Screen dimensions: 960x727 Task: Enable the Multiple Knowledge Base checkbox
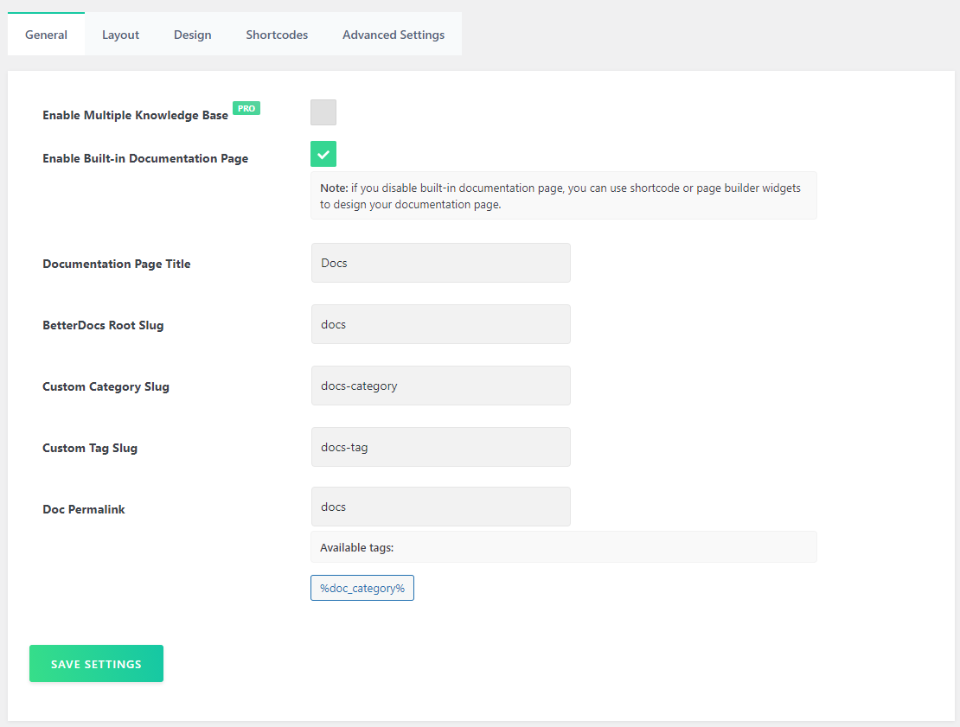(323, 113)
